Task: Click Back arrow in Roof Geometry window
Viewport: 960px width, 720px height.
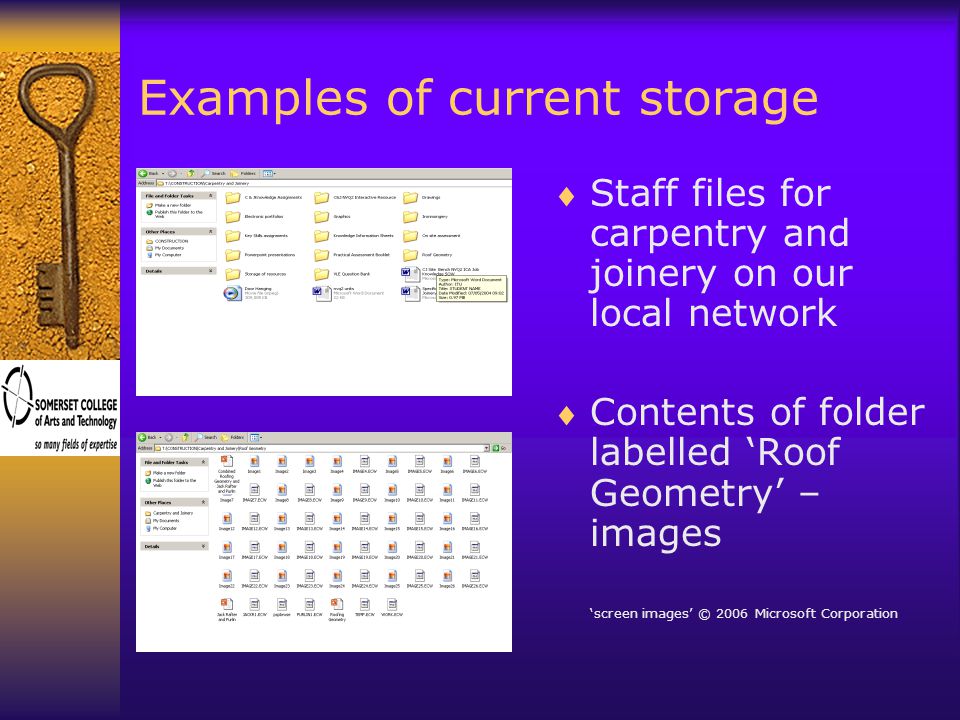Action: click(x=143, y=438)
